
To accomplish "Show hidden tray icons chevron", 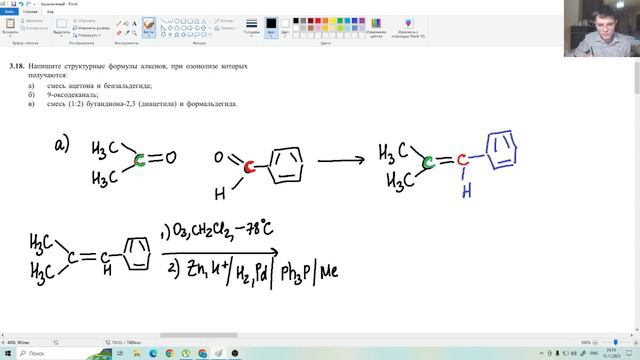I will [x=541, y=353].
